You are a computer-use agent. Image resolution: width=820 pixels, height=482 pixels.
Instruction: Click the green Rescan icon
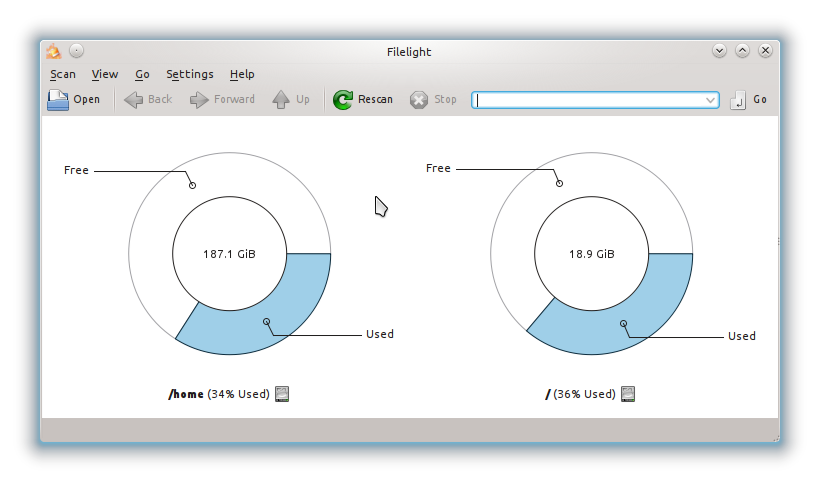[343, 99]
